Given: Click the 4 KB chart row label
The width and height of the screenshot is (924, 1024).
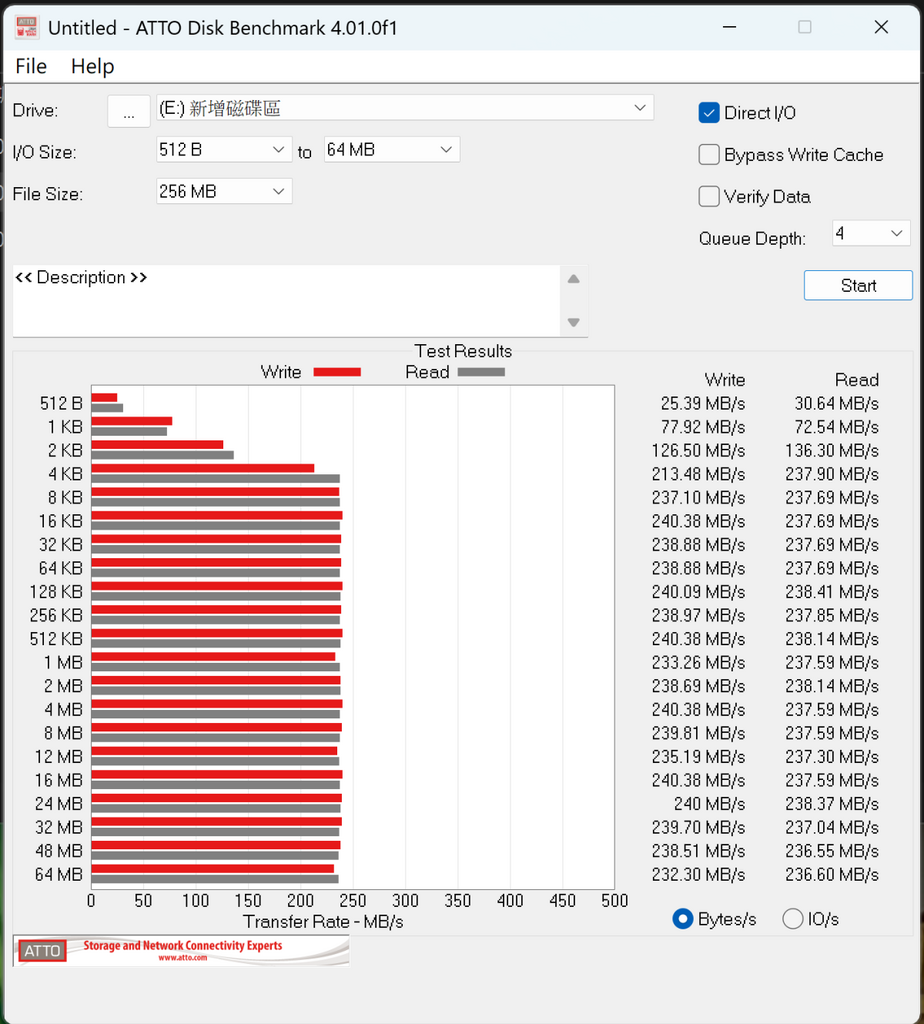Looking at the screenshot, I should point(65,474).
